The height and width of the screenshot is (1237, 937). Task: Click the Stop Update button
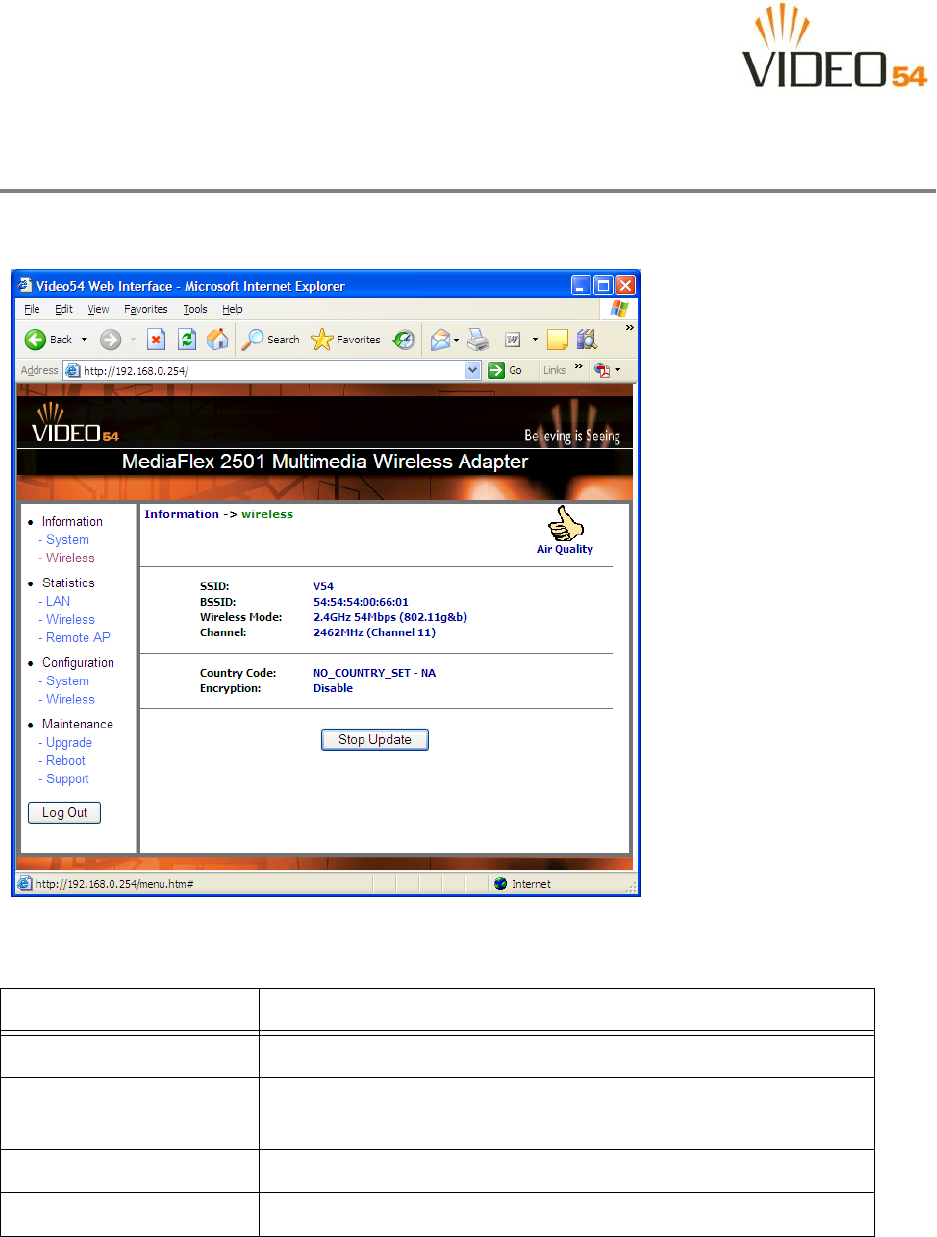point(375,740)
